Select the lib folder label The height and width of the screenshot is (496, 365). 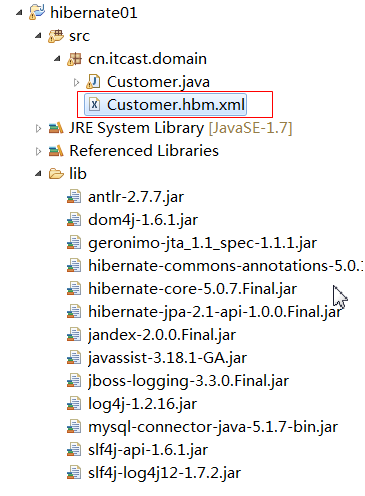click(78, 174)
